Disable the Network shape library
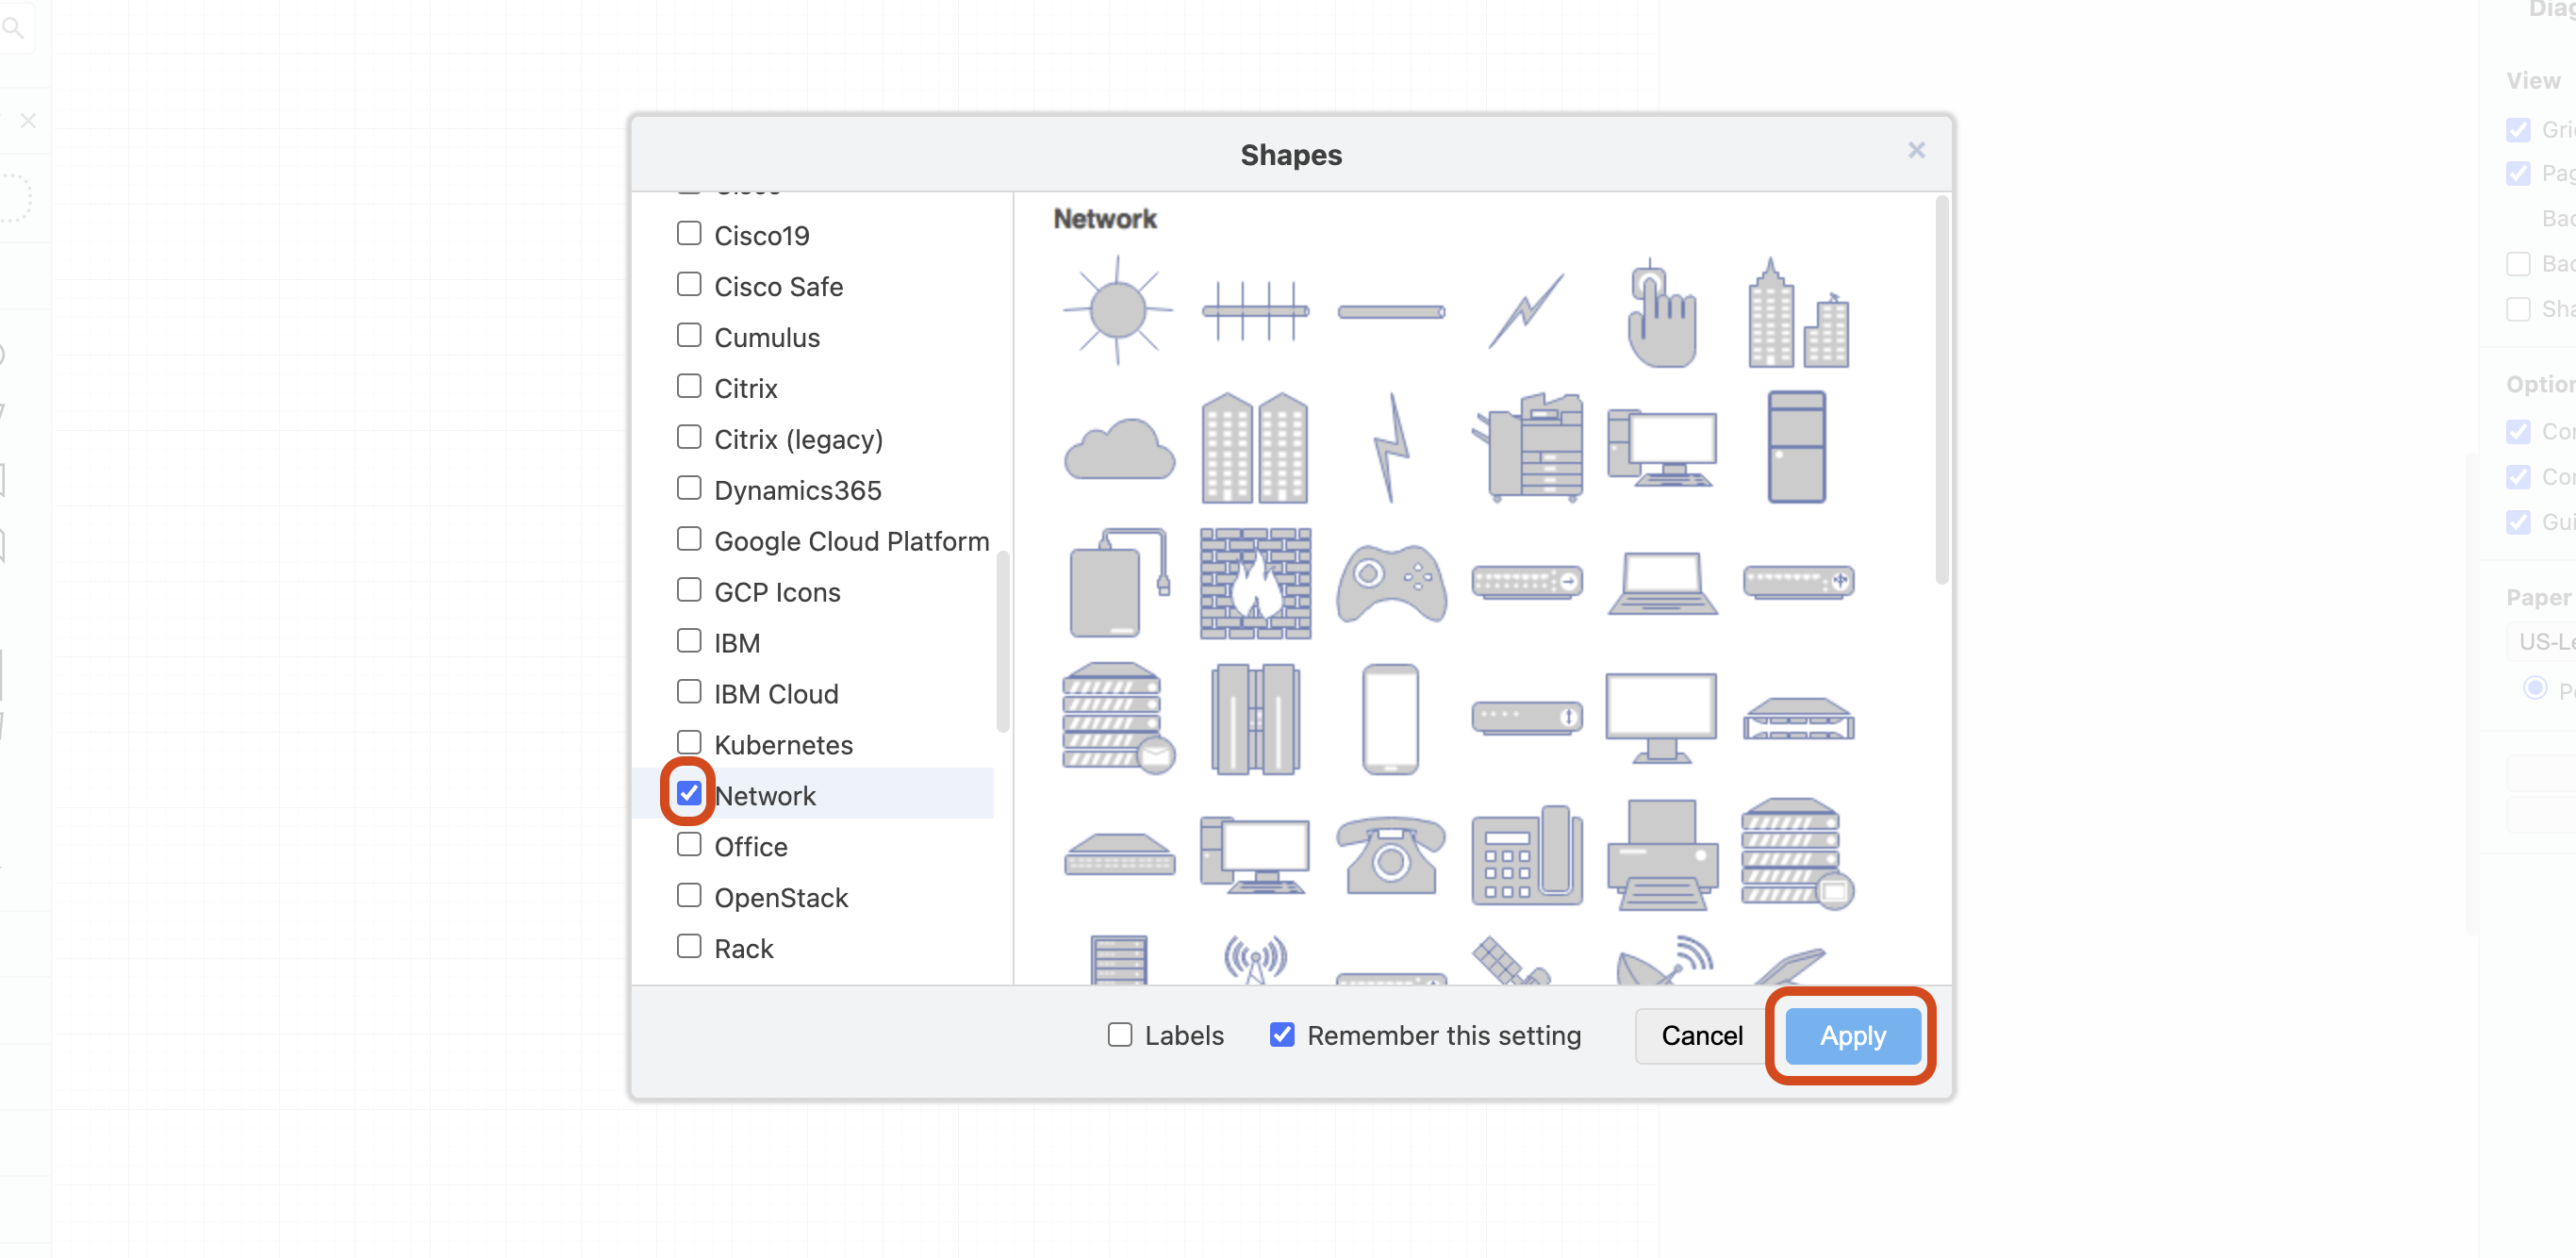This screenshot has width=2576, height=1258. (x=688, y=793)
